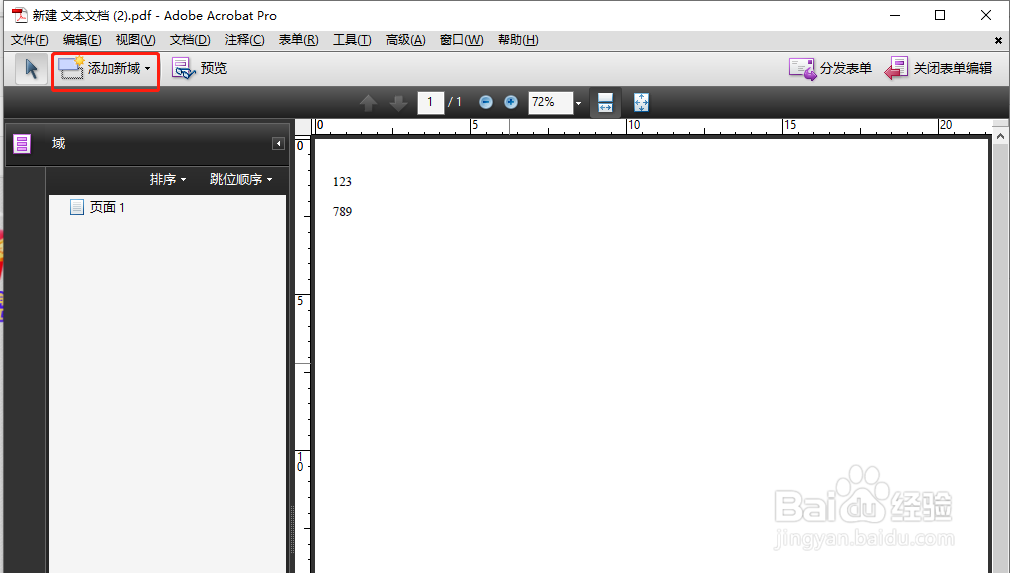Select 页面 1 in the fields tree

97,207
